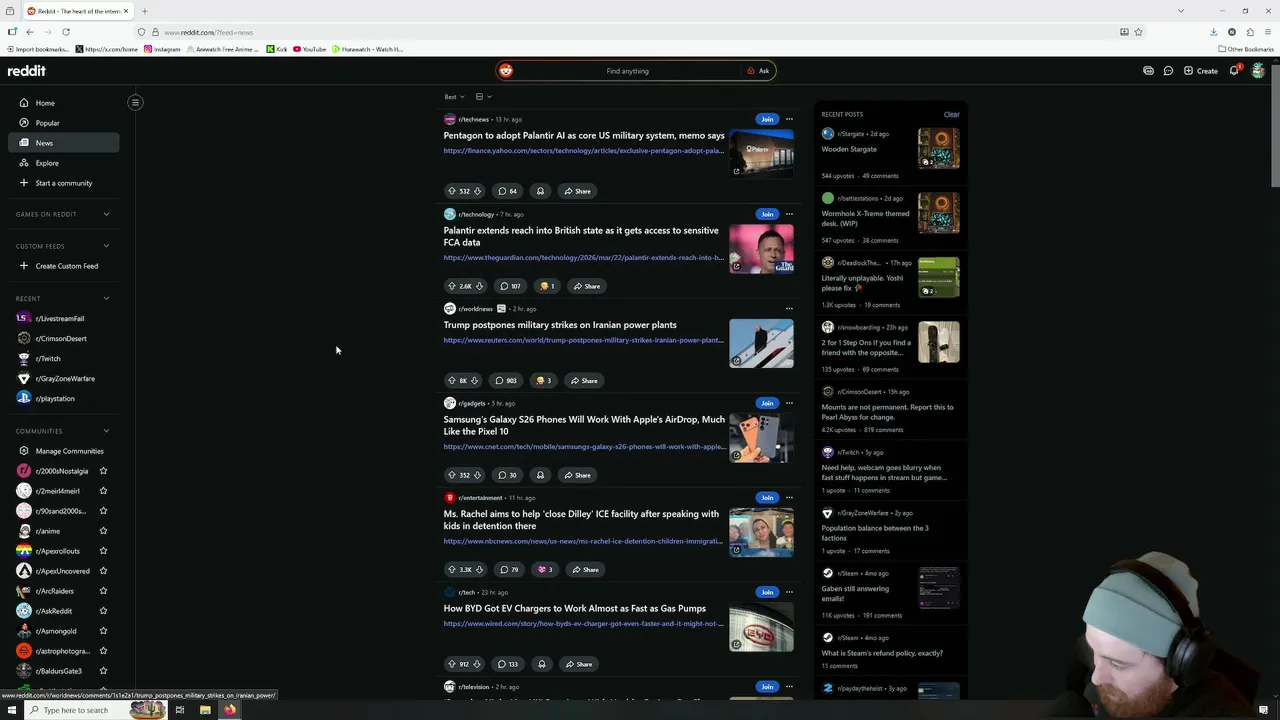The width and height of the screenshot is (1280, 720).
Task: Open r/CrimsonDesert from the Recent list
Action: (60, 338)
